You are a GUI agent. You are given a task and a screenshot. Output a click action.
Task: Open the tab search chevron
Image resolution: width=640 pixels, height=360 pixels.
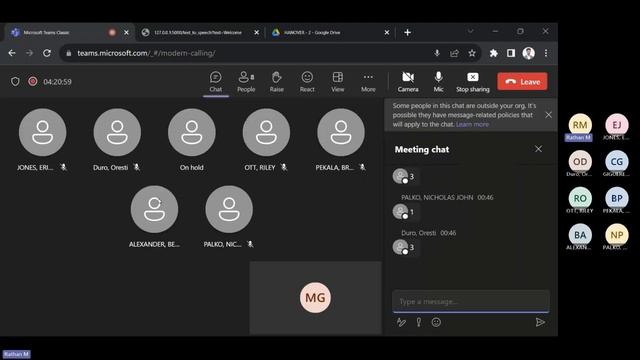click(470, 31)
